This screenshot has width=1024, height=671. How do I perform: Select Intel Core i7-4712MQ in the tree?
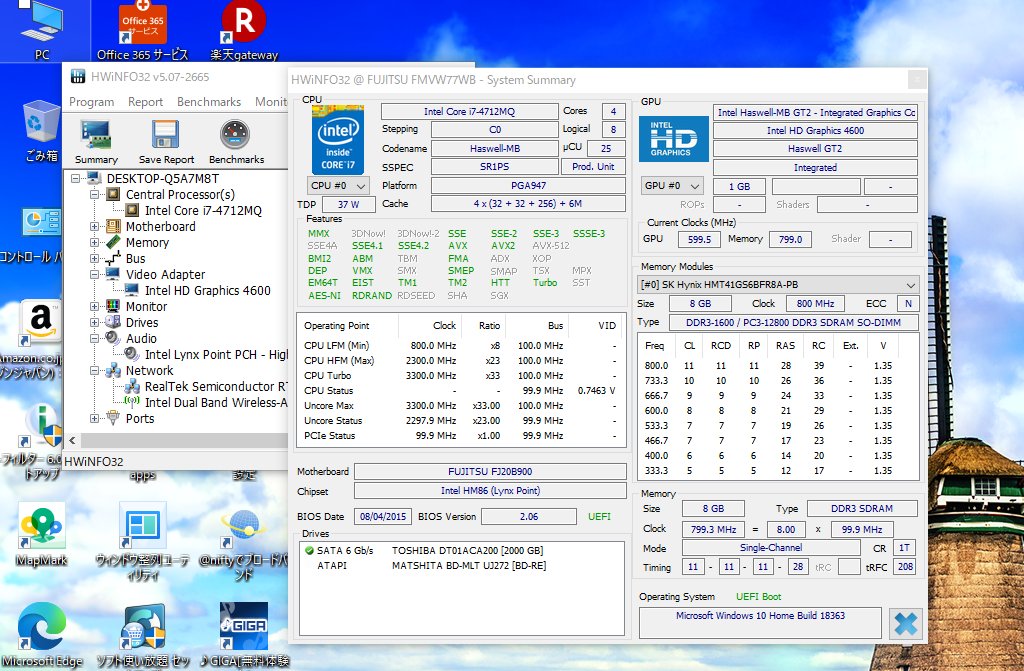pyautogui.click(x=203, y=211)
